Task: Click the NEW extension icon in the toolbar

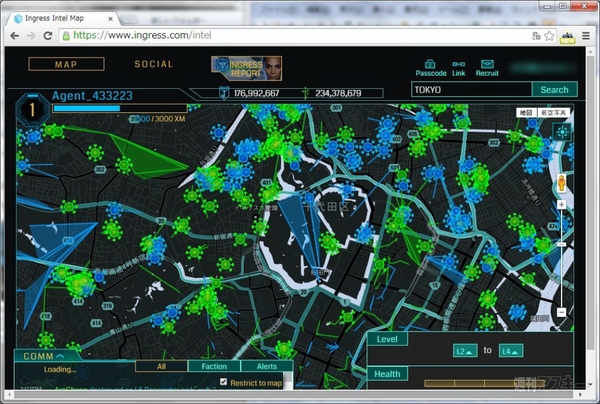Action: tap(567, 37)
